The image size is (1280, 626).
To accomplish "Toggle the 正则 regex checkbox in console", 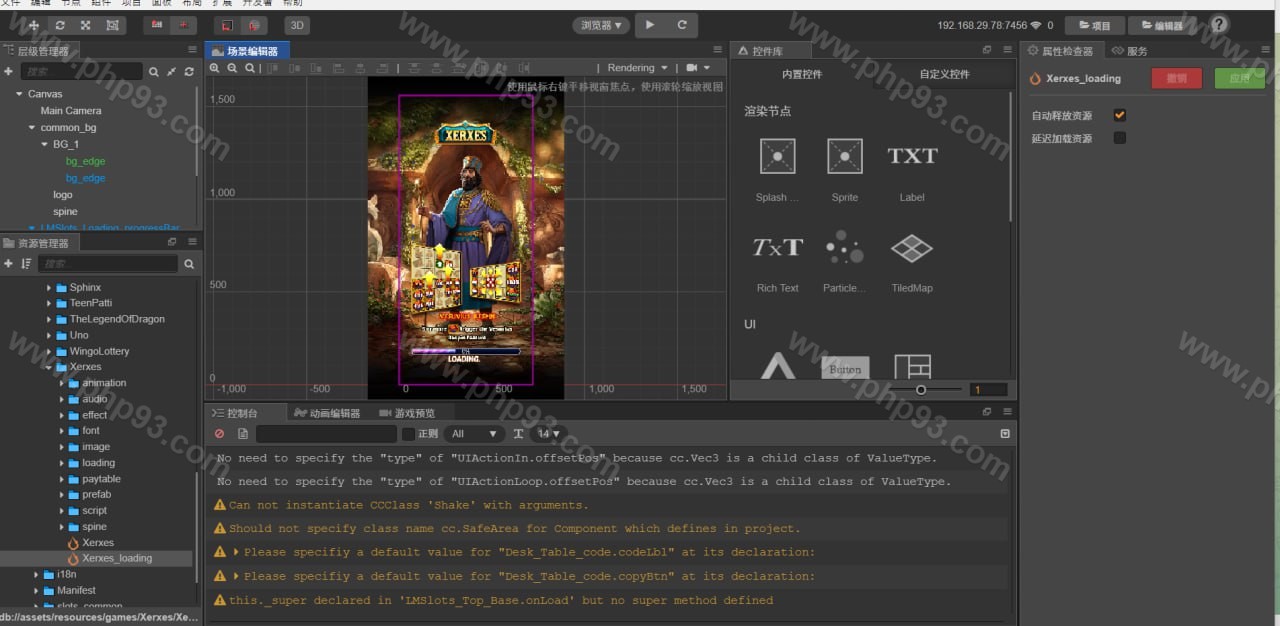I will (408, 434).
